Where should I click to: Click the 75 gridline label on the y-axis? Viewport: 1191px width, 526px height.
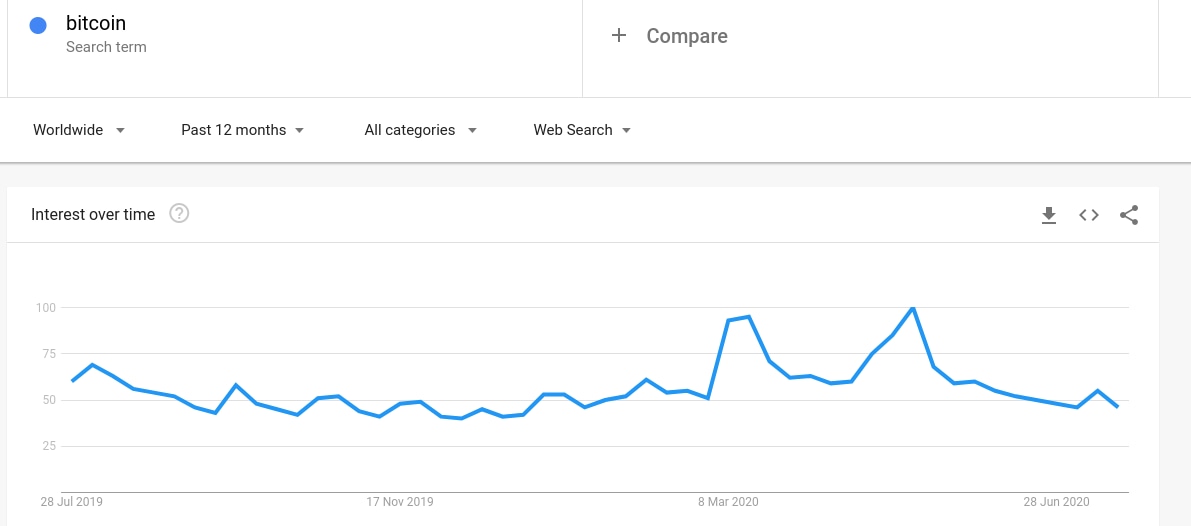pos(46,353)
